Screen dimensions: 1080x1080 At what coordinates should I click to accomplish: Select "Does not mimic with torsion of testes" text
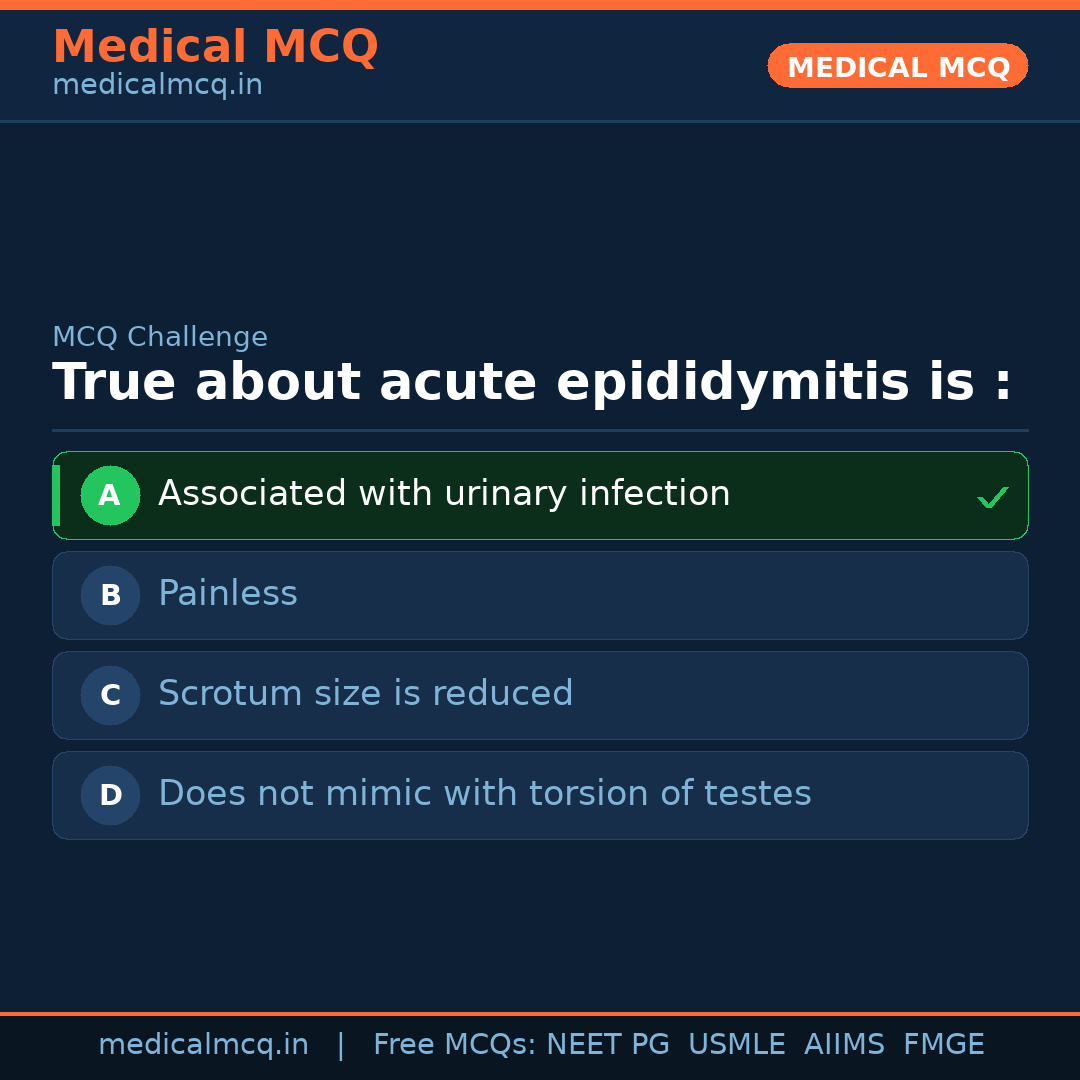[x=484, y=794]
